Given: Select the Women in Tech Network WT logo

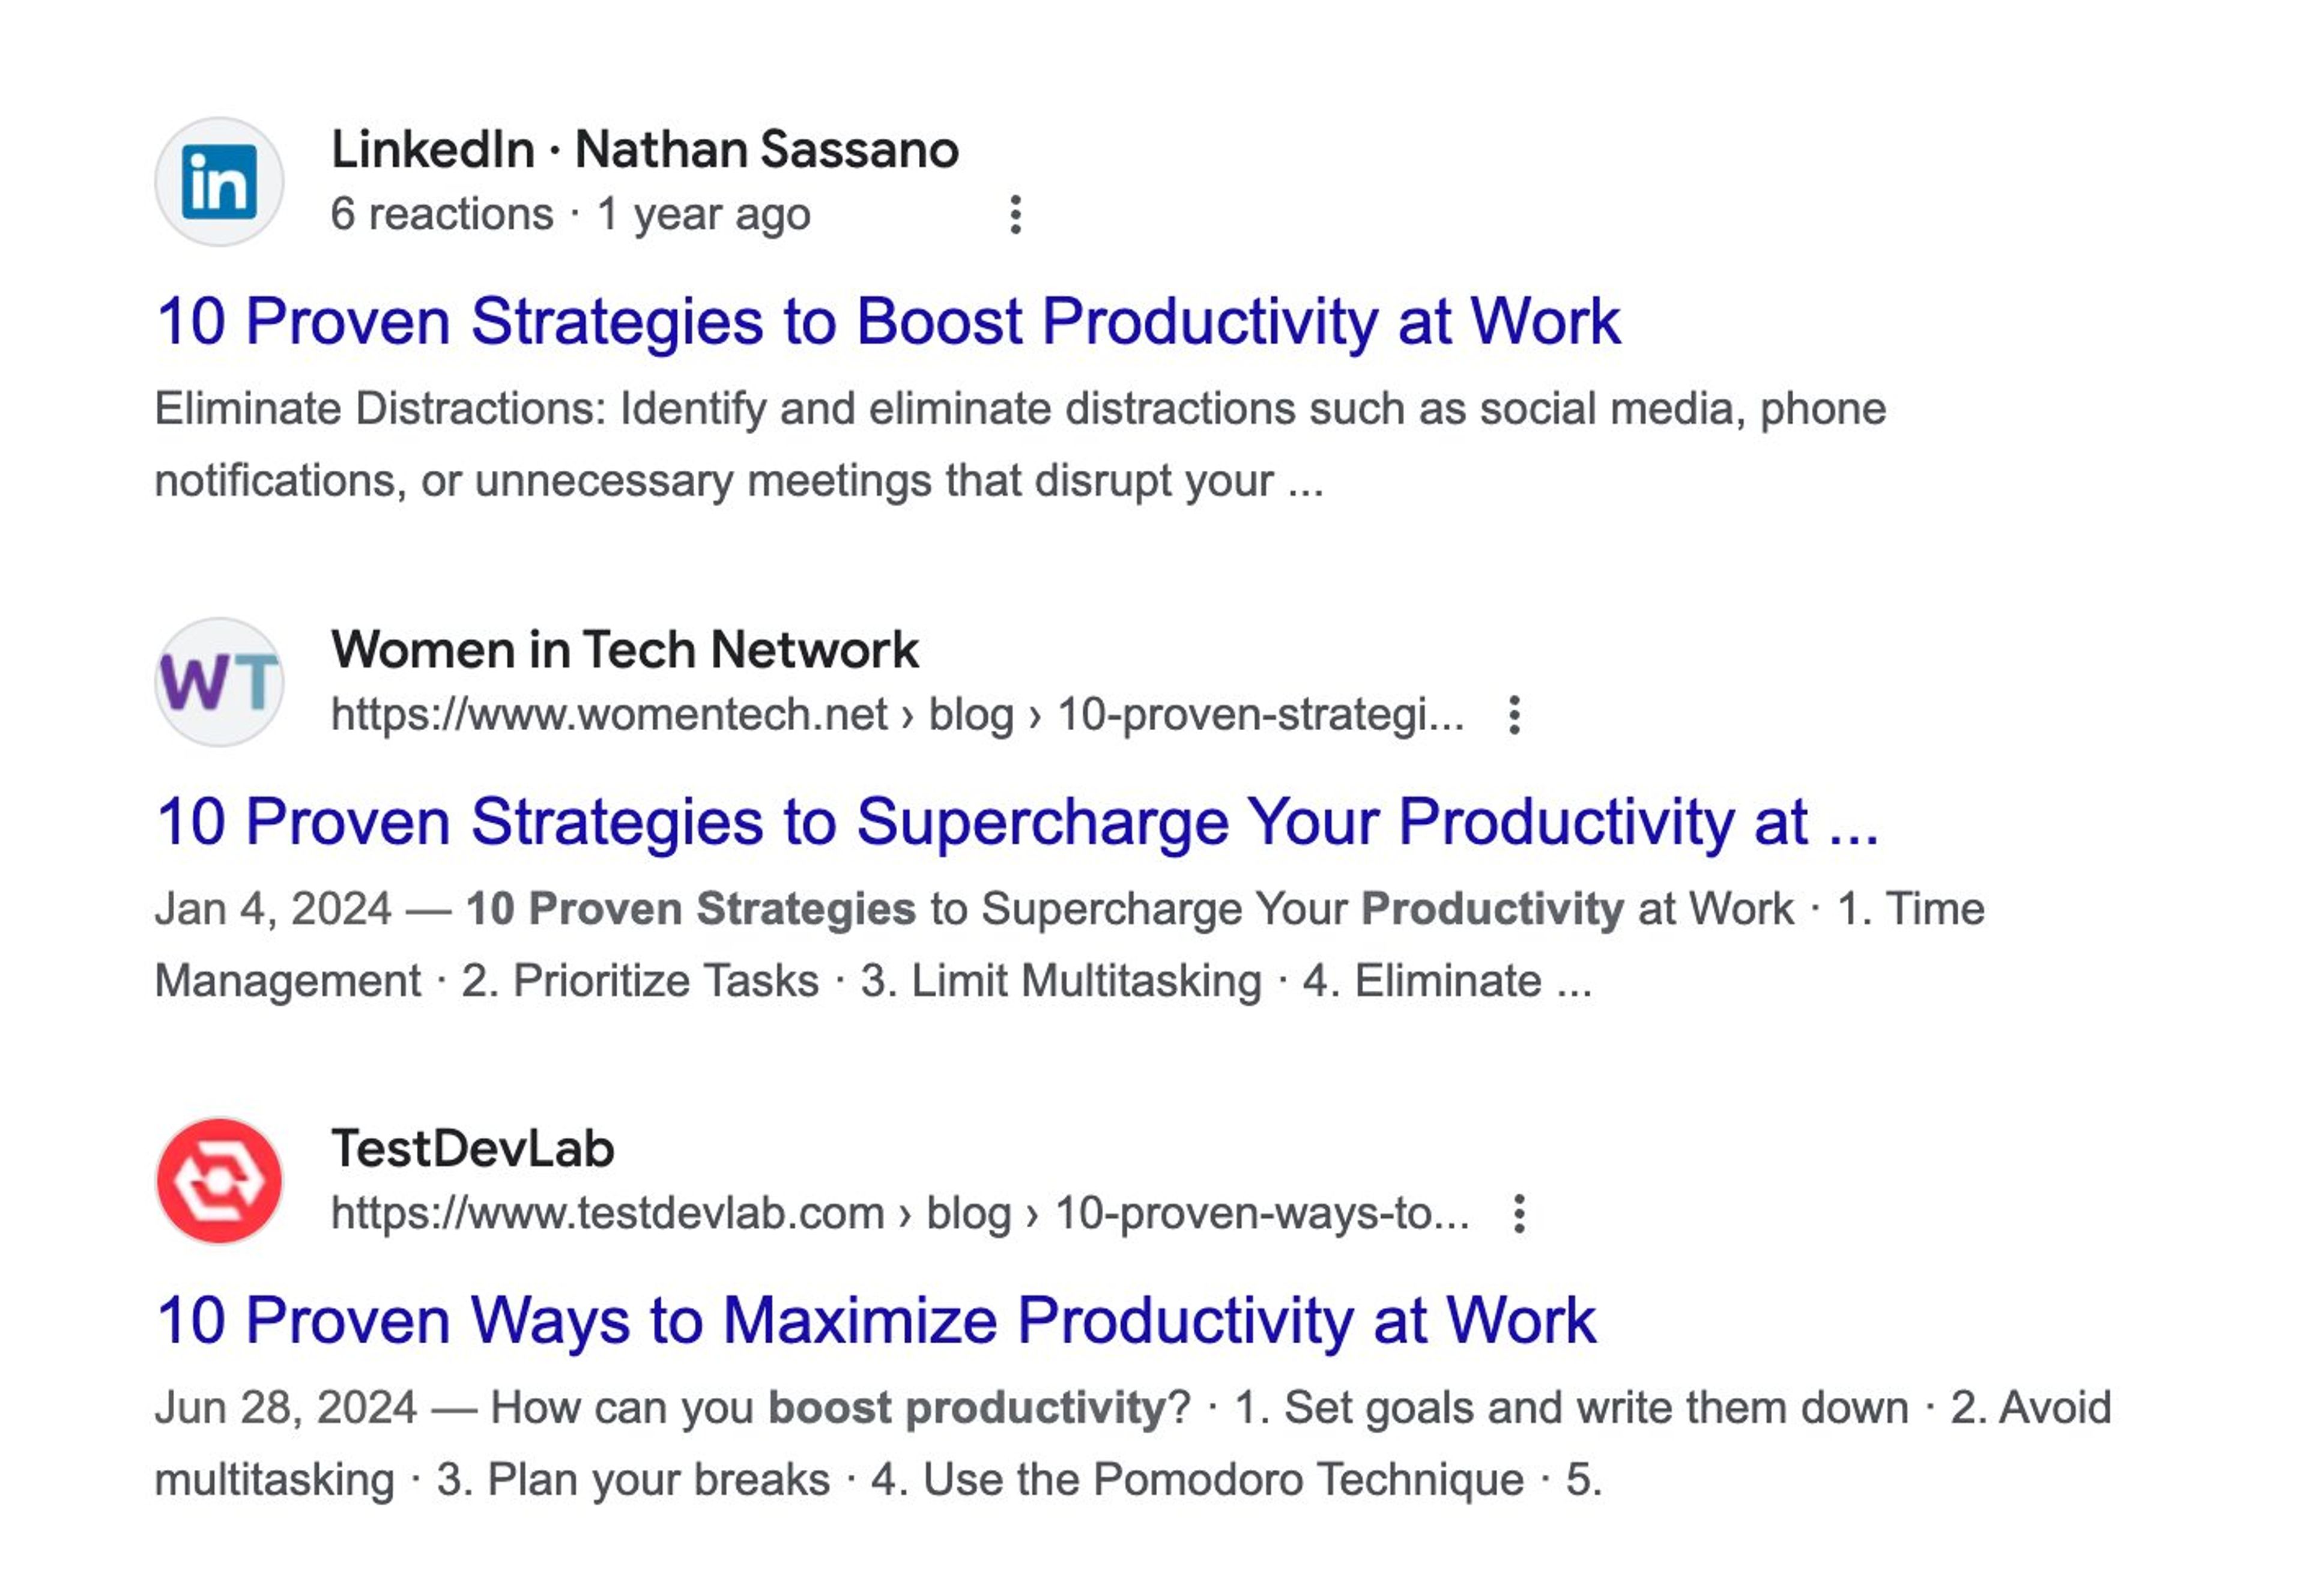Looking at the screenshot, I should [x=220, y=680].
